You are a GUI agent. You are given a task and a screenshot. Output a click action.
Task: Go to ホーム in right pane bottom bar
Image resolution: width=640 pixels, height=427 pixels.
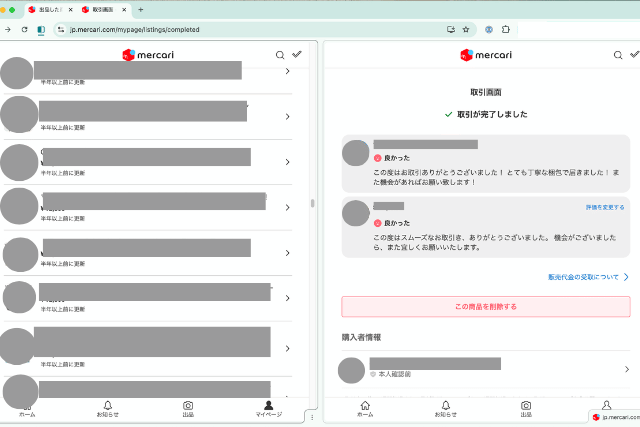(x=365, y=408)
